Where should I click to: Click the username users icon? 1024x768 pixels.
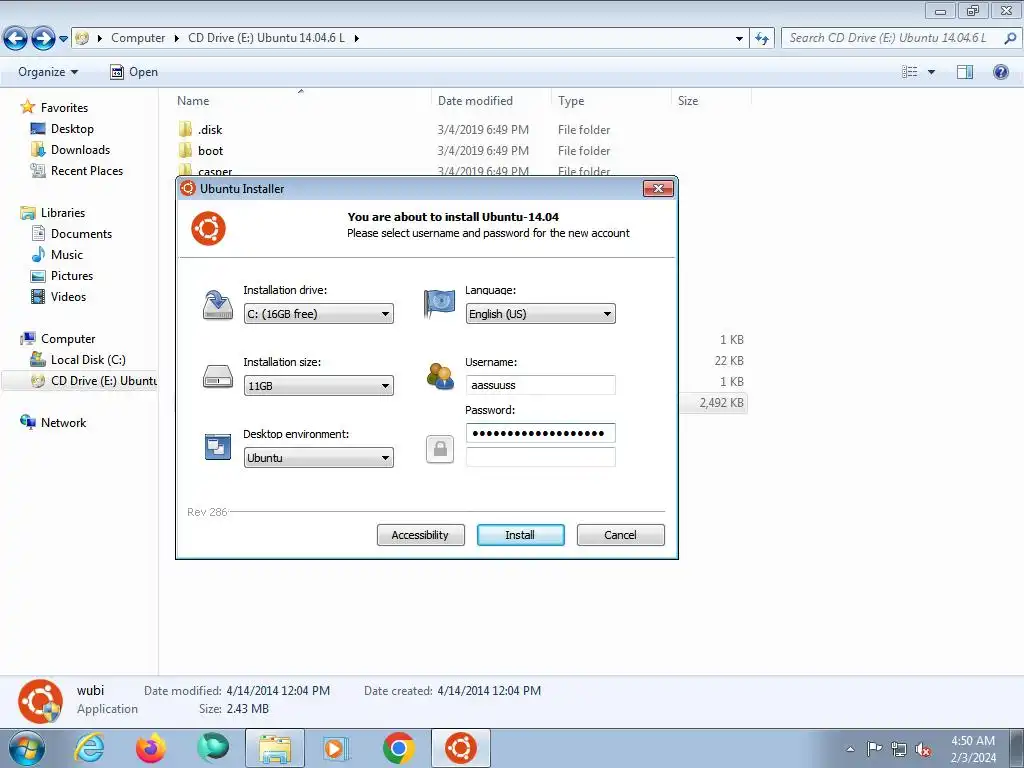coord(440,376)
